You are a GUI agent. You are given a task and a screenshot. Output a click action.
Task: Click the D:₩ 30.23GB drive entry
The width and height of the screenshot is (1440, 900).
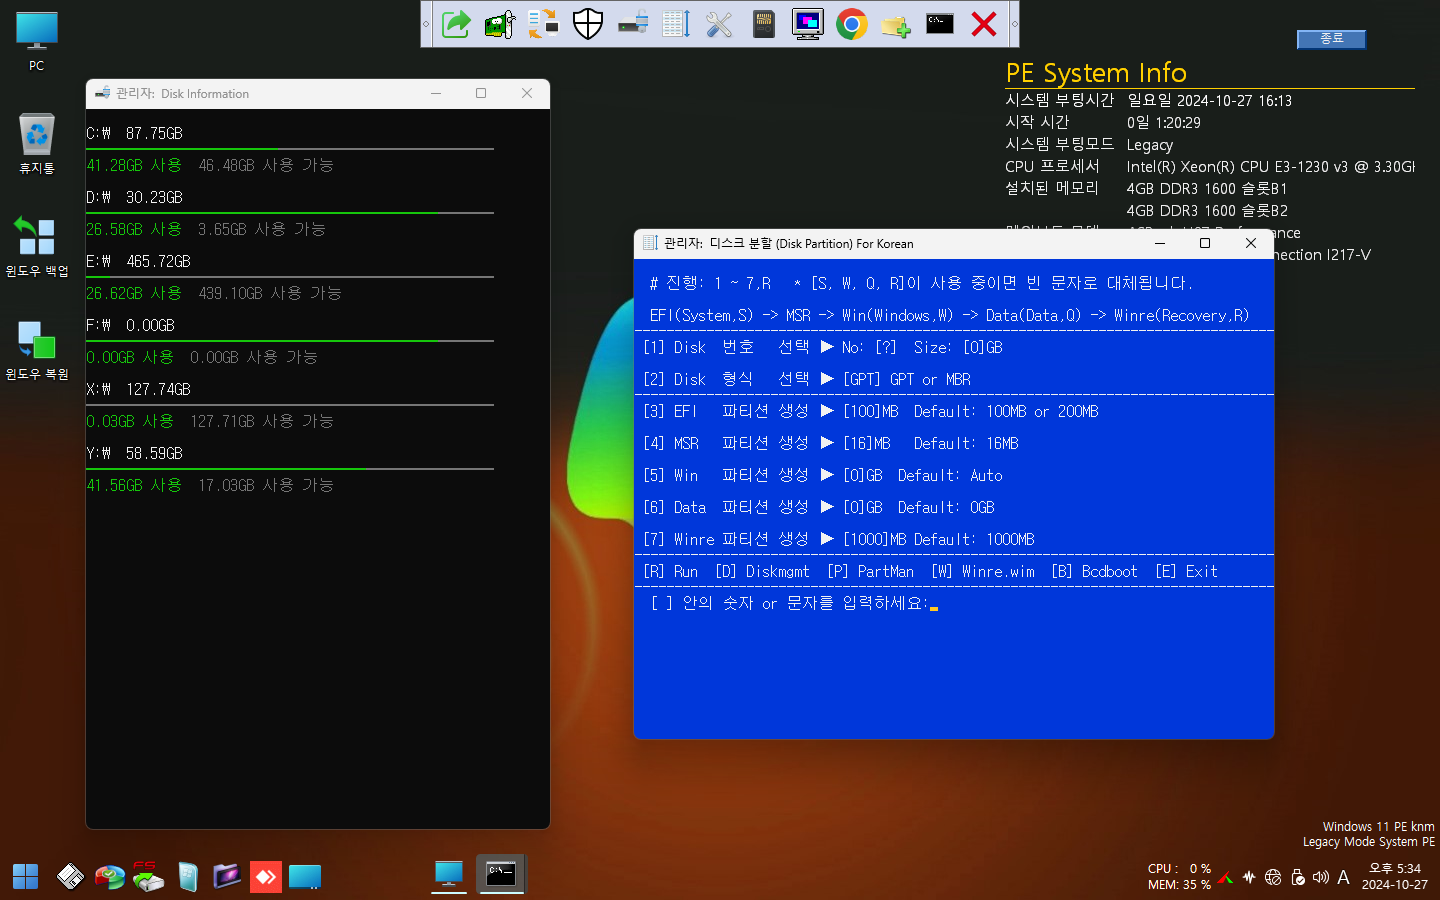[x=135, y=197]
